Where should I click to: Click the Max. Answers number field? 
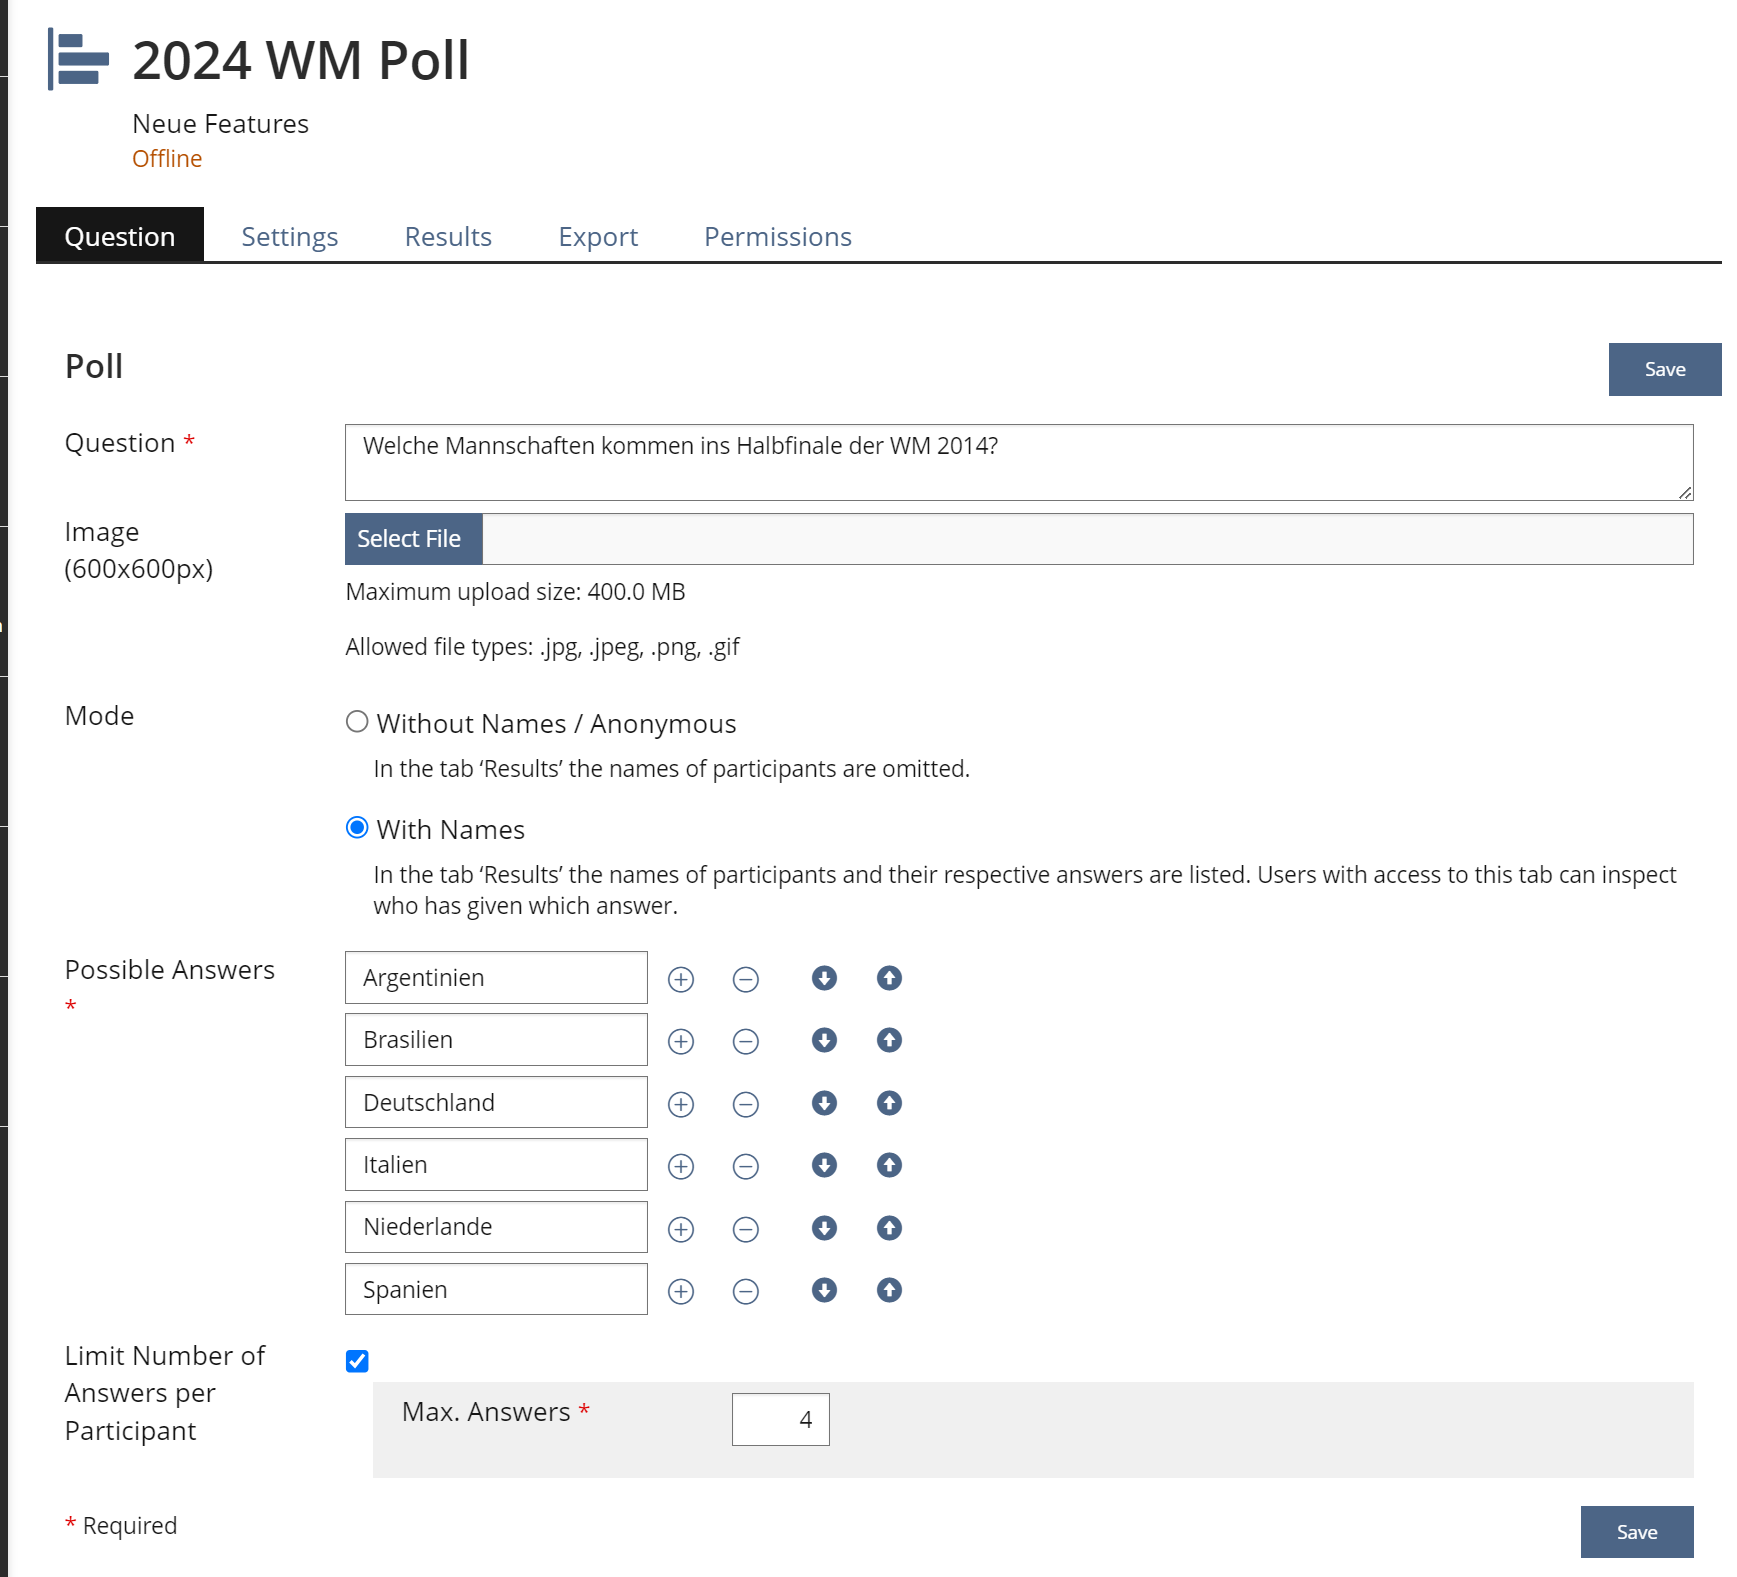pos(780,1419)
